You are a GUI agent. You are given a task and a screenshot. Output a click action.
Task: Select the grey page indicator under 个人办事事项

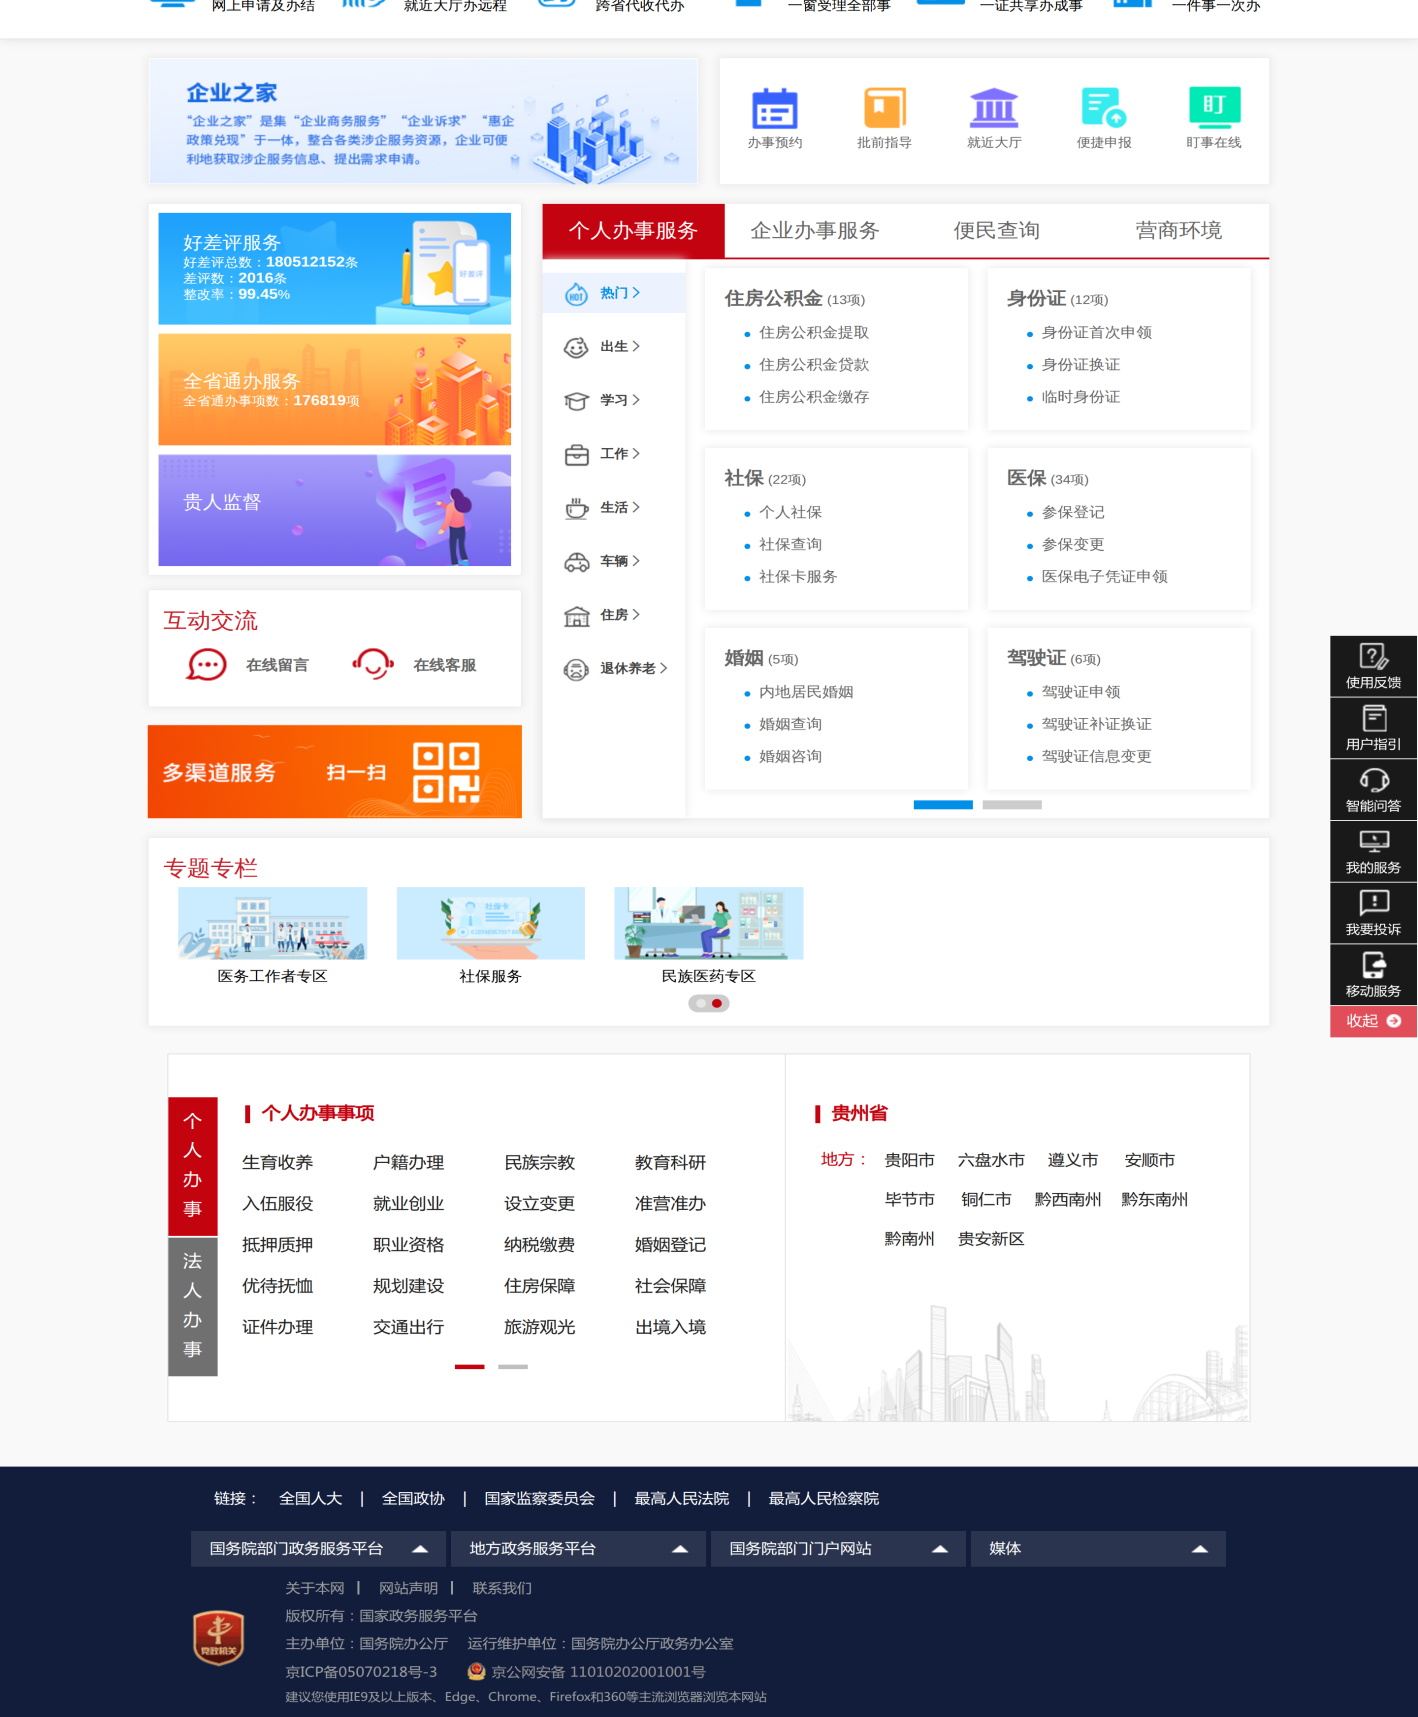pos(513,1366)
